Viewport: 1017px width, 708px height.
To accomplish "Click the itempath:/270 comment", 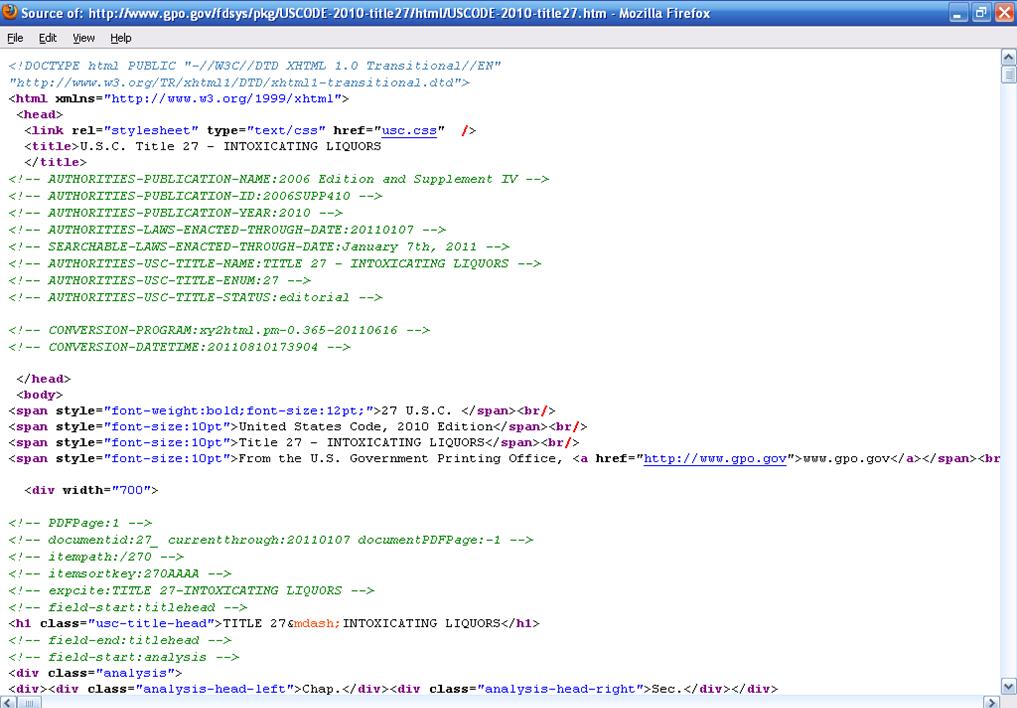I will point(96,556).
